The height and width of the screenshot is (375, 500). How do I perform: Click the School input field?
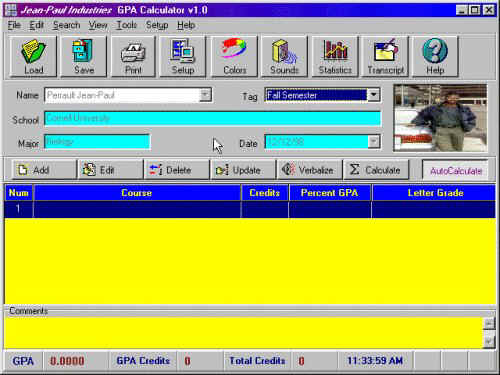(212, 118)
